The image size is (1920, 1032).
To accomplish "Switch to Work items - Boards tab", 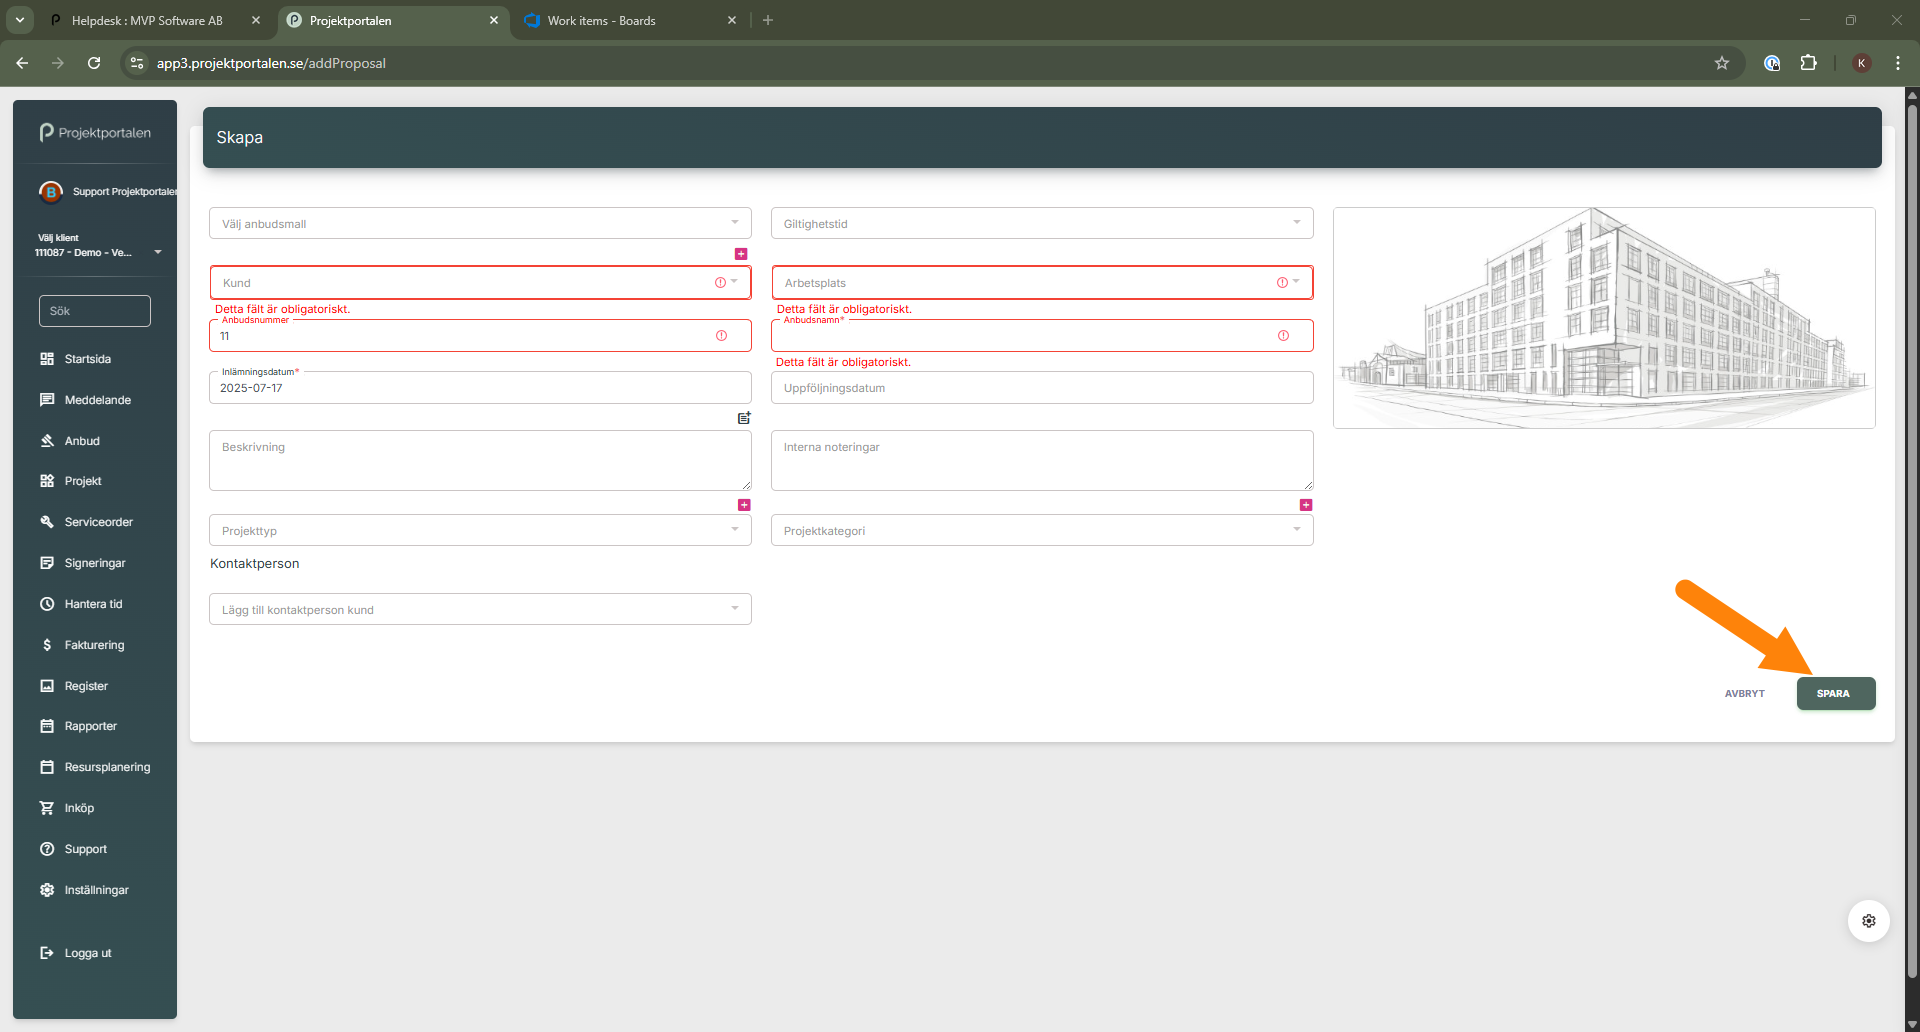I will tap(601, 20).
